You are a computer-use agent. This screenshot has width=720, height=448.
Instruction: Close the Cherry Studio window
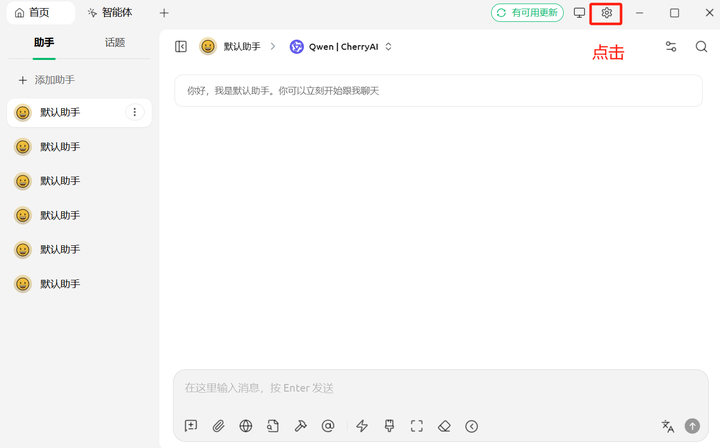tap(709, 13)
